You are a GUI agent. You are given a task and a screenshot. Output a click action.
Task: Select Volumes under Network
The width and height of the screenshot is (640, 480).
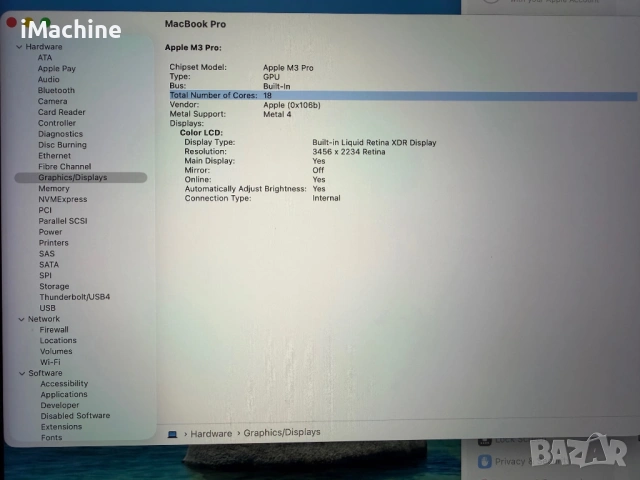(x=56, y=351)
